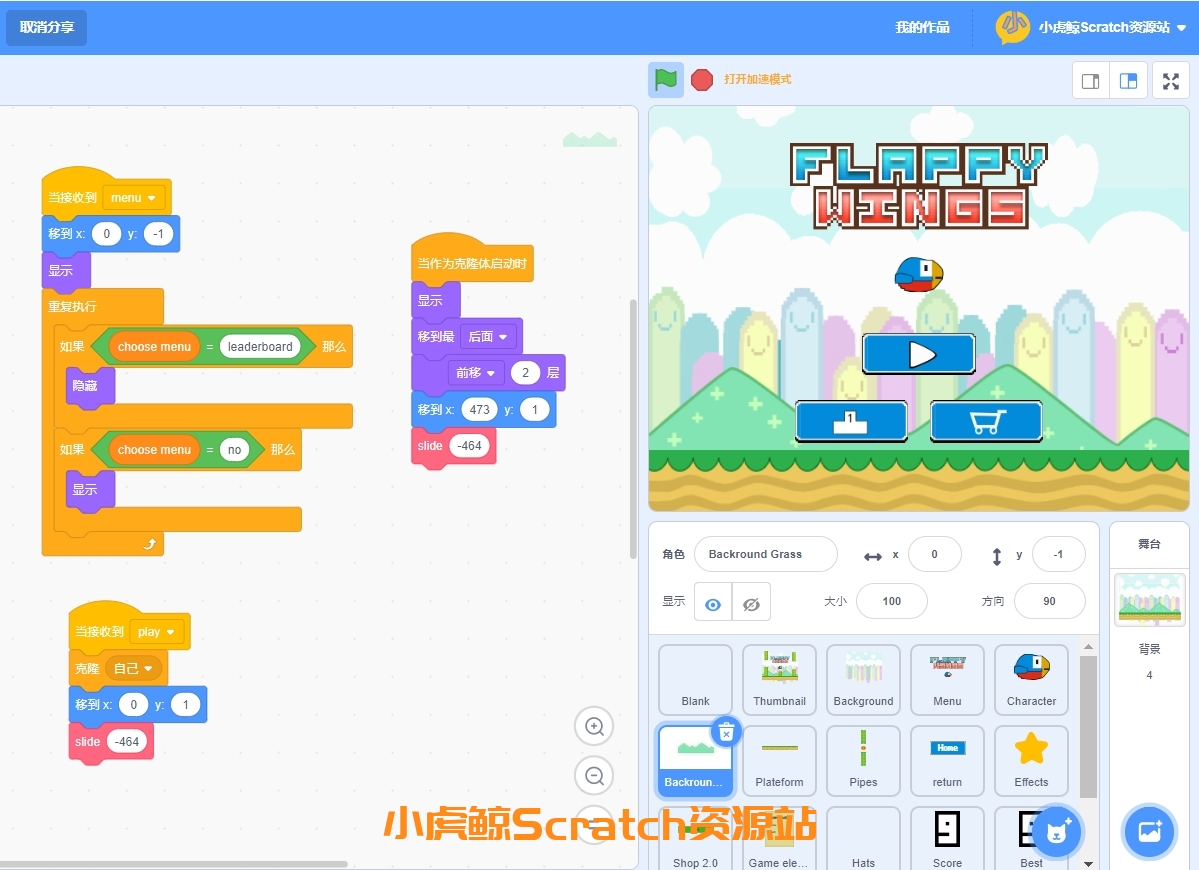The image size is (1199, 870).
Task: Select the Thumbnail sprite
Action: (x=779, y=679)
